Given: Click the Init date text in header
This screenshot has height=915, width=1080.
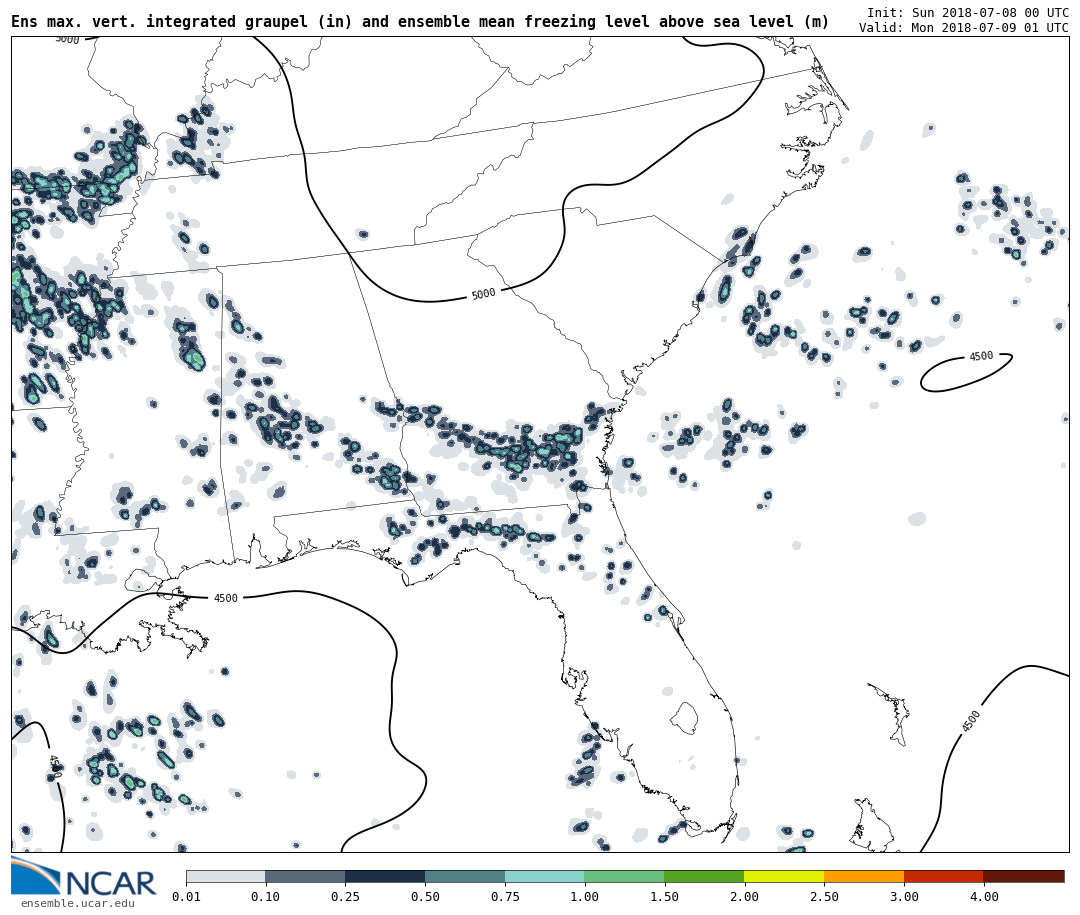Looking at the screenshot, I should pyautogui.click(x=967, y=13).
